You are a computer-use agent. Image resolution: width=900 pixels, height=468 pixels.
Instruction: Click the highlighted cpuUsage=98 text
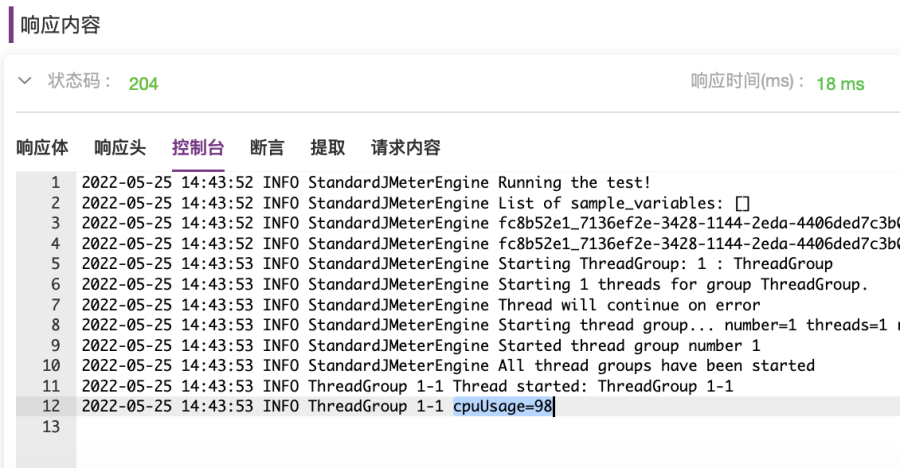click(503, 406)
